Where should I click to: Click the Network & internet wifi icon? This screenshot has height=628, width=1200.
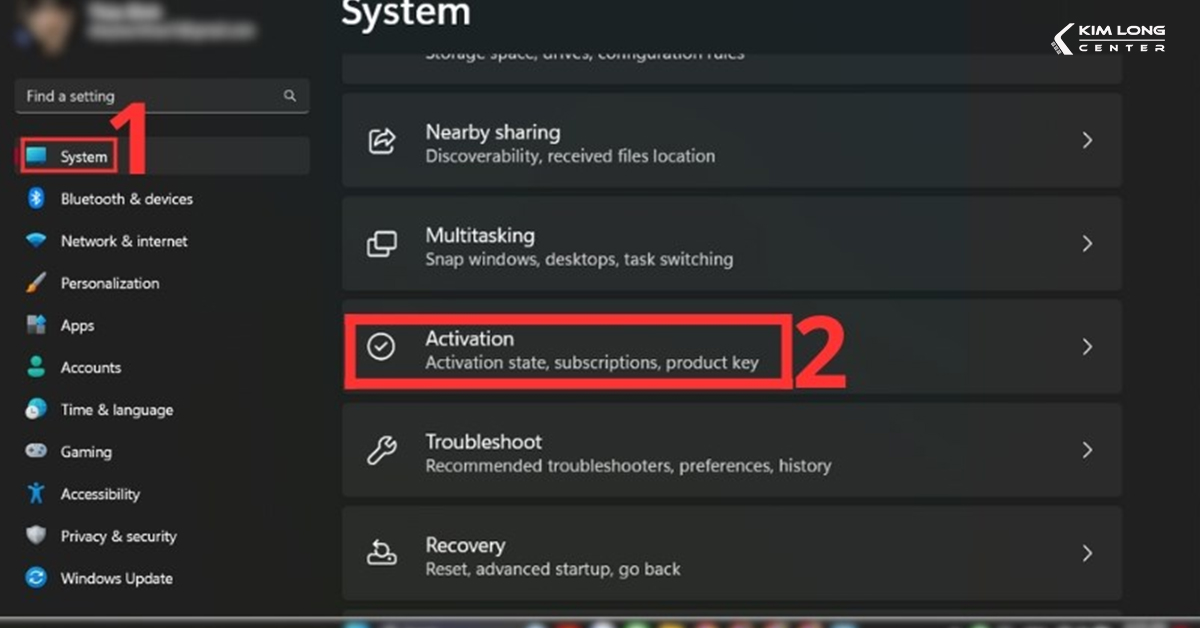pos(36,241)
